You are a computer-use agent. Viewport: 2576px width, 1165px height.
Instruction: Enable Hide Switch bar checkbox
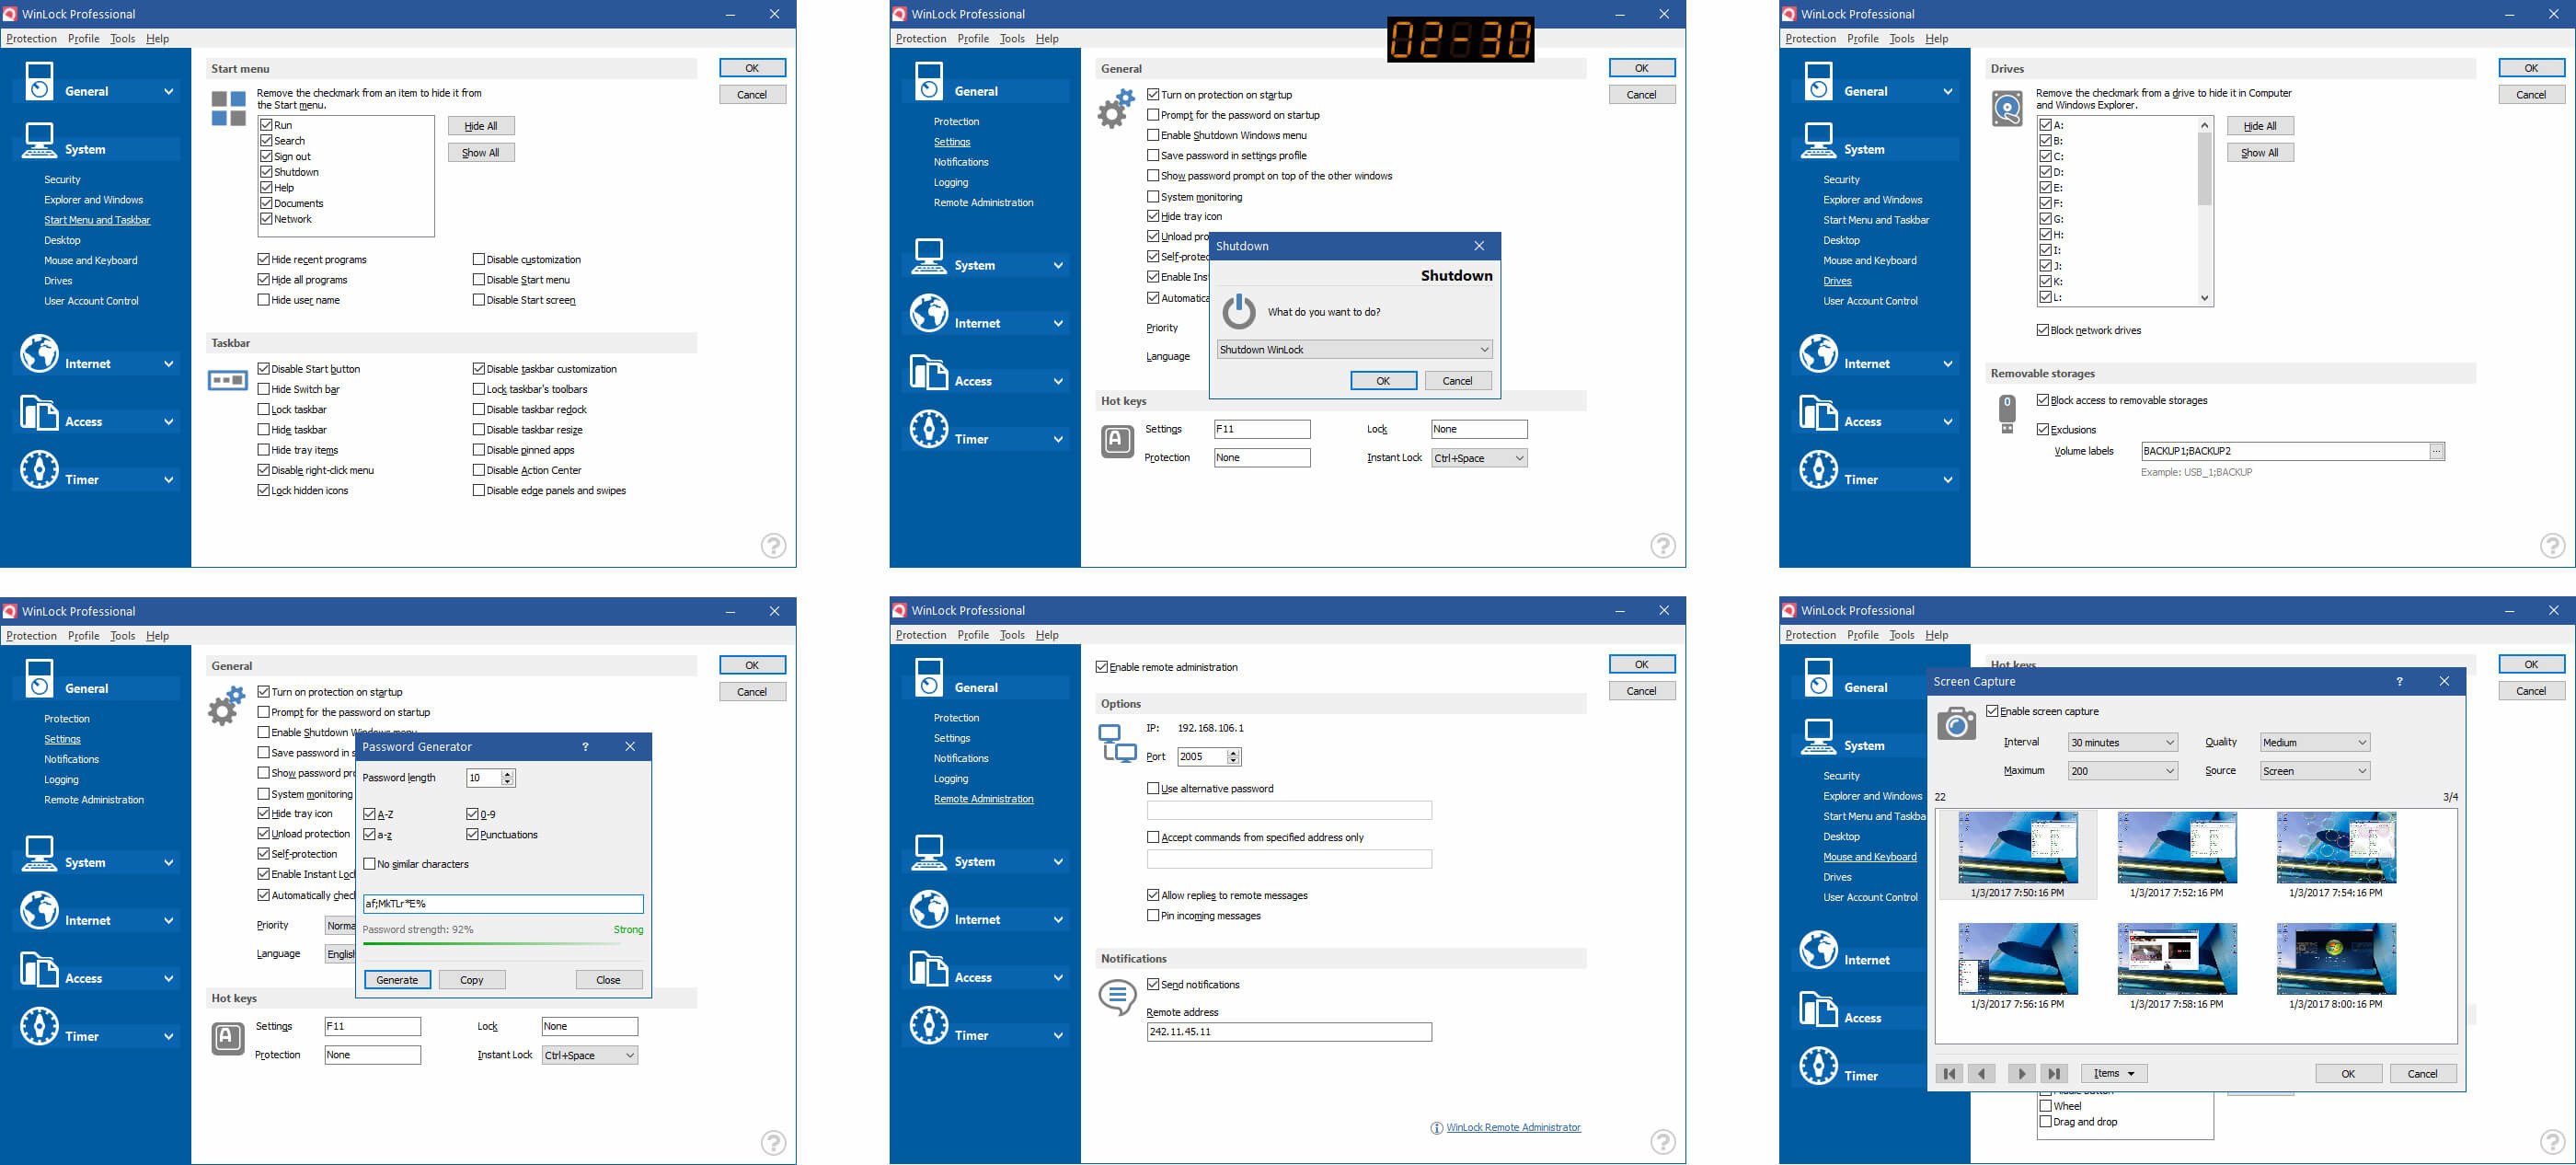coord(263,389)
